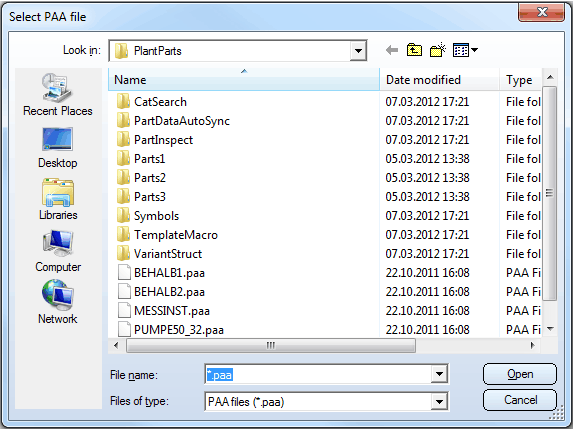Click the Parts2 folder name
The width and height of the screenshot is (575, 430).
[x=150, y=178]
